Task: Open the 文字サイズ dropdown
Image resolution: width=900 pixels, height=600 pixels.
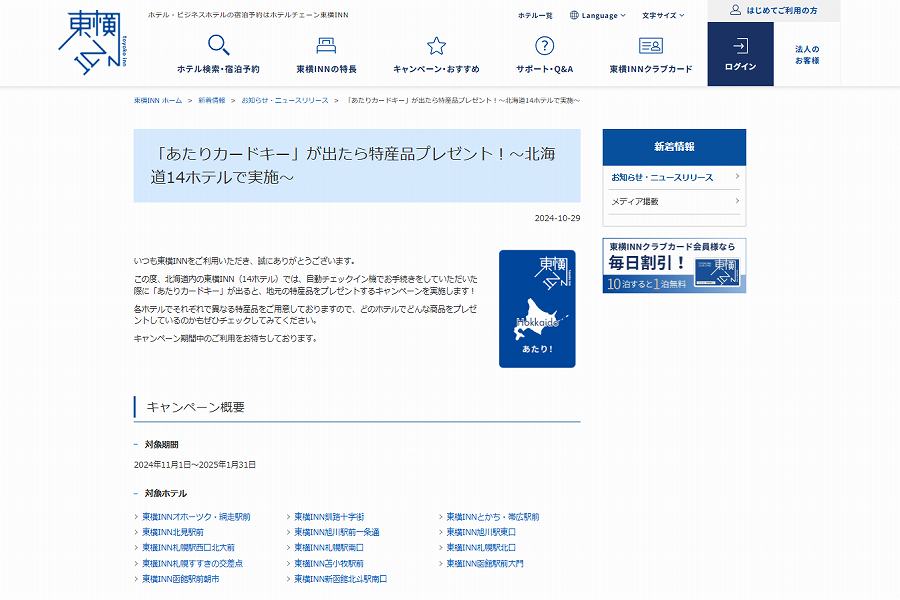Action: [663, 16]
